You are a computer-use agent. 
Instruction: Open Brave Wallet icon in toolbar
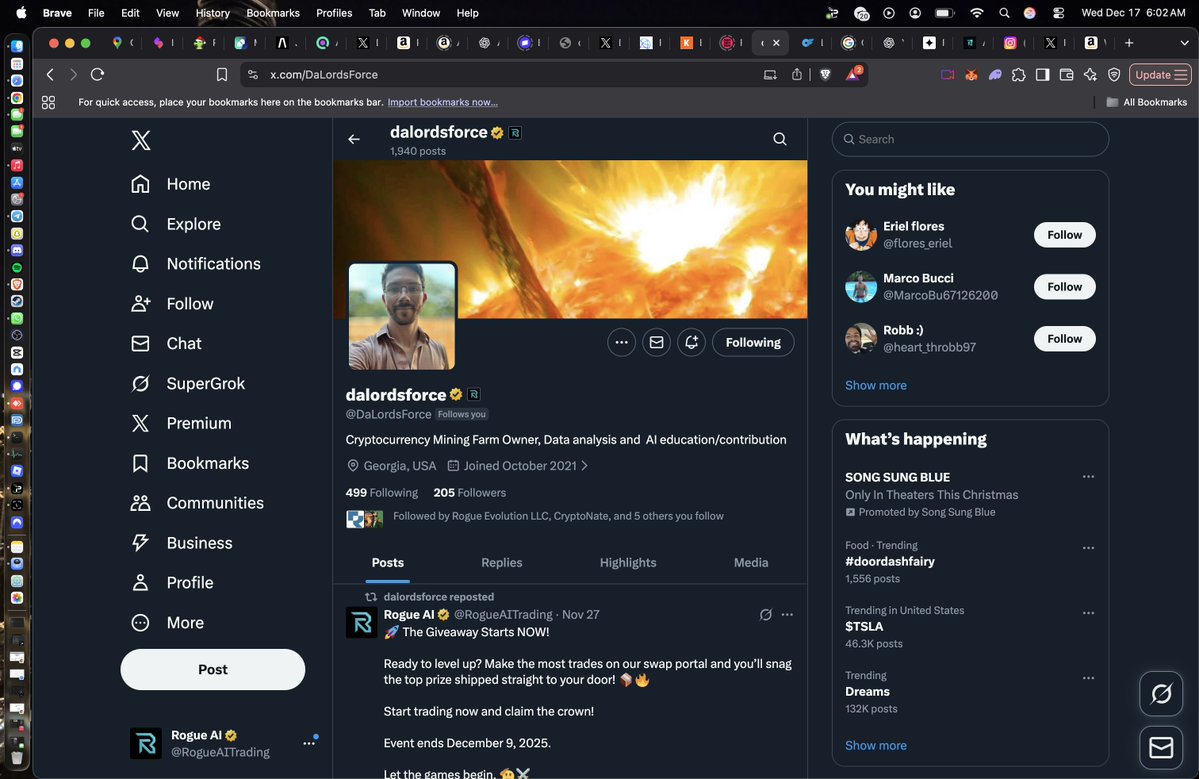coord(1066,74)
